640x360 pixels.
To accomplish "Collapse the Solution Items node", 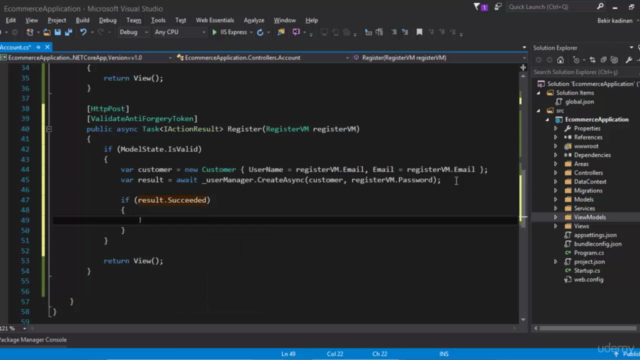I will (538, 93).
